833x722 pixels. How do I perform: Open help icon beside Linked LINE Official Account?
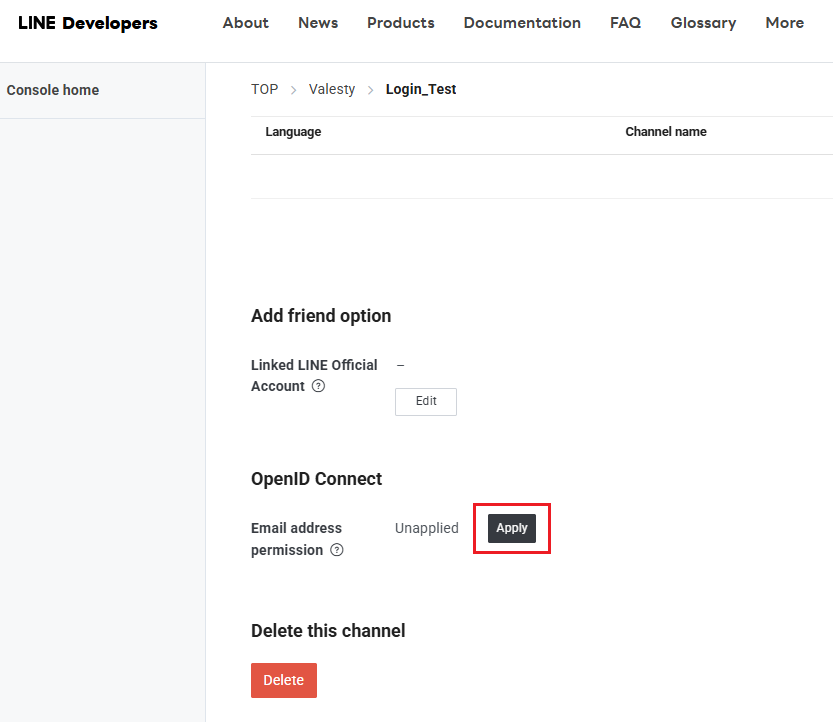click(318, 387)
